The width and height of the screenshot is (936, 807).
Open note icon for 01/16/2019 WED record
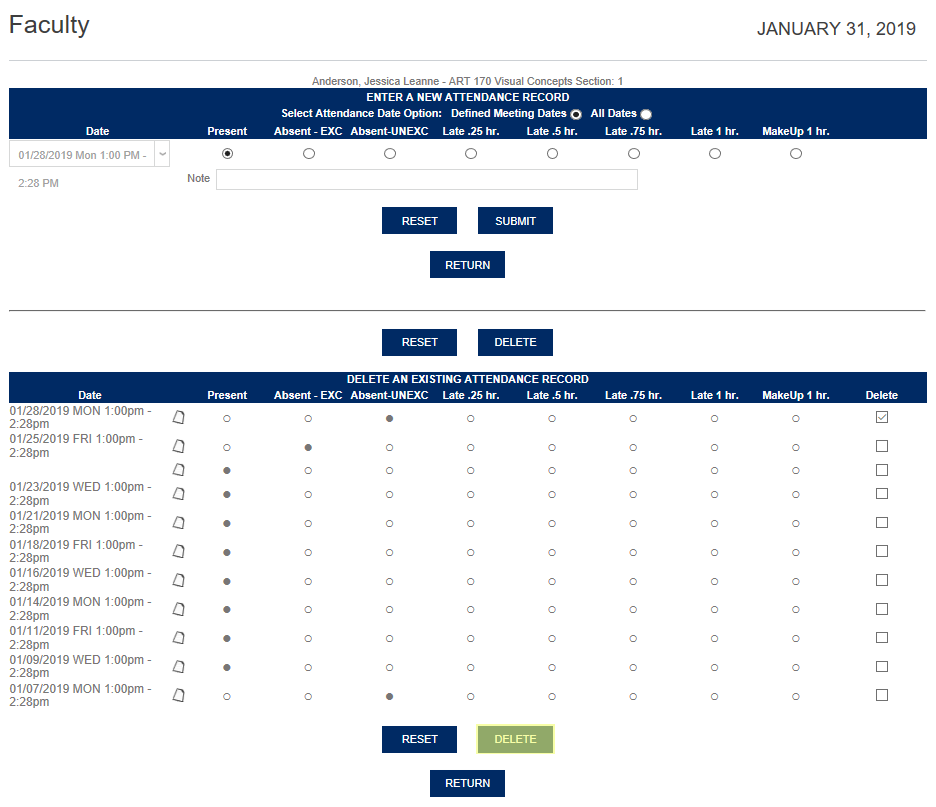coord(178,580)
